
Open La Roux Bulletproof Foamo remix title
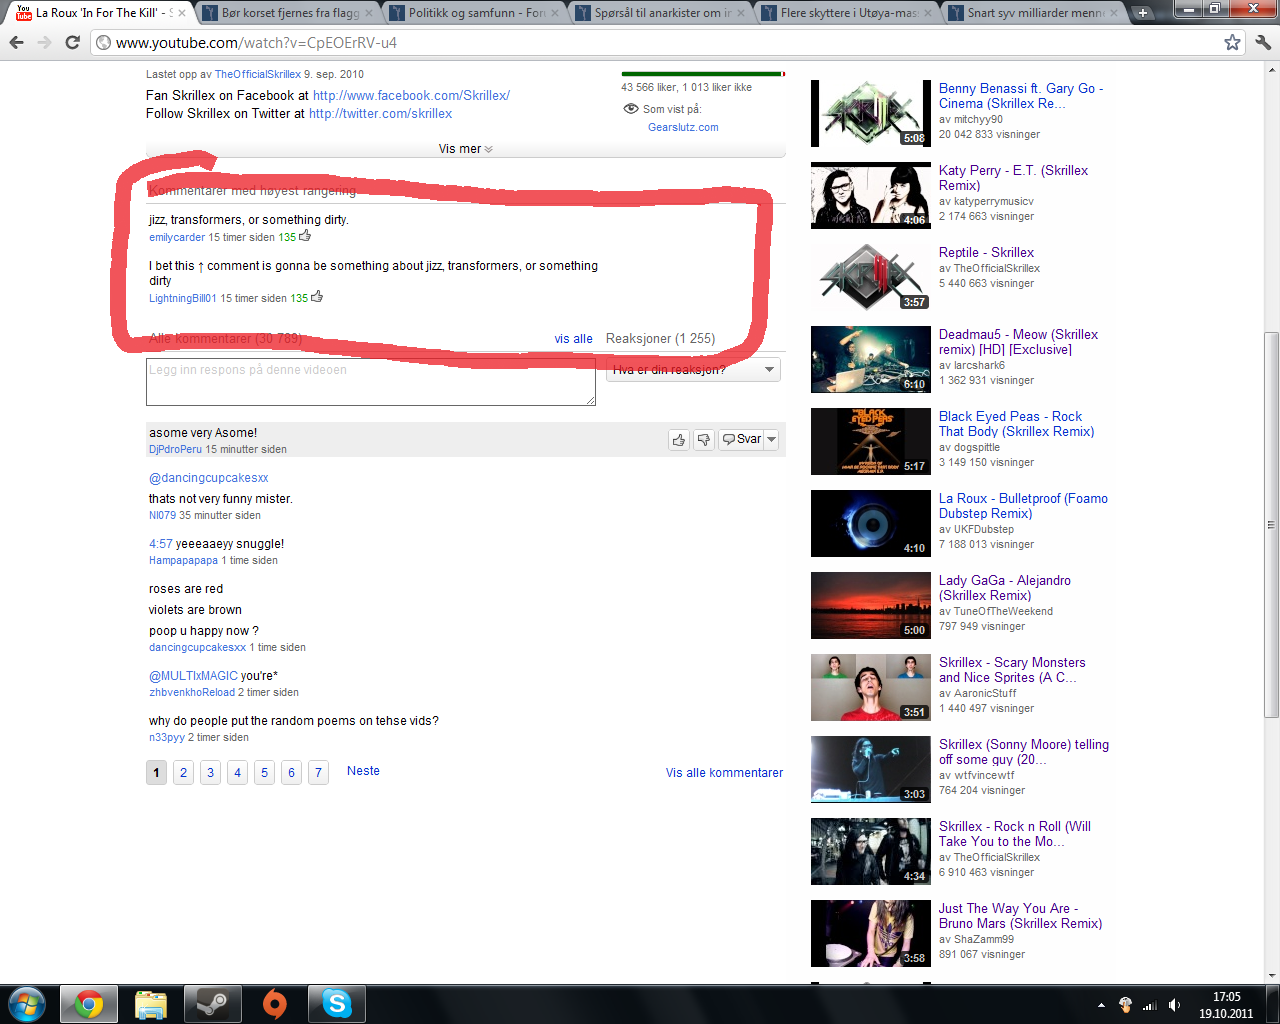click(x=1023, y=506)
